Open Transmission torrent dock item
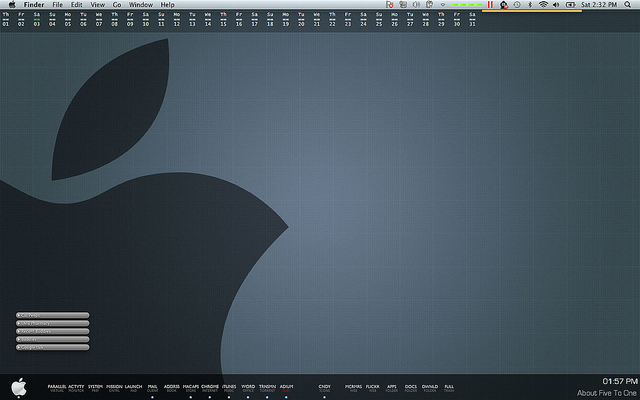Image resolution: width=640 pixels, height=400 pixels. pos(267,388)
